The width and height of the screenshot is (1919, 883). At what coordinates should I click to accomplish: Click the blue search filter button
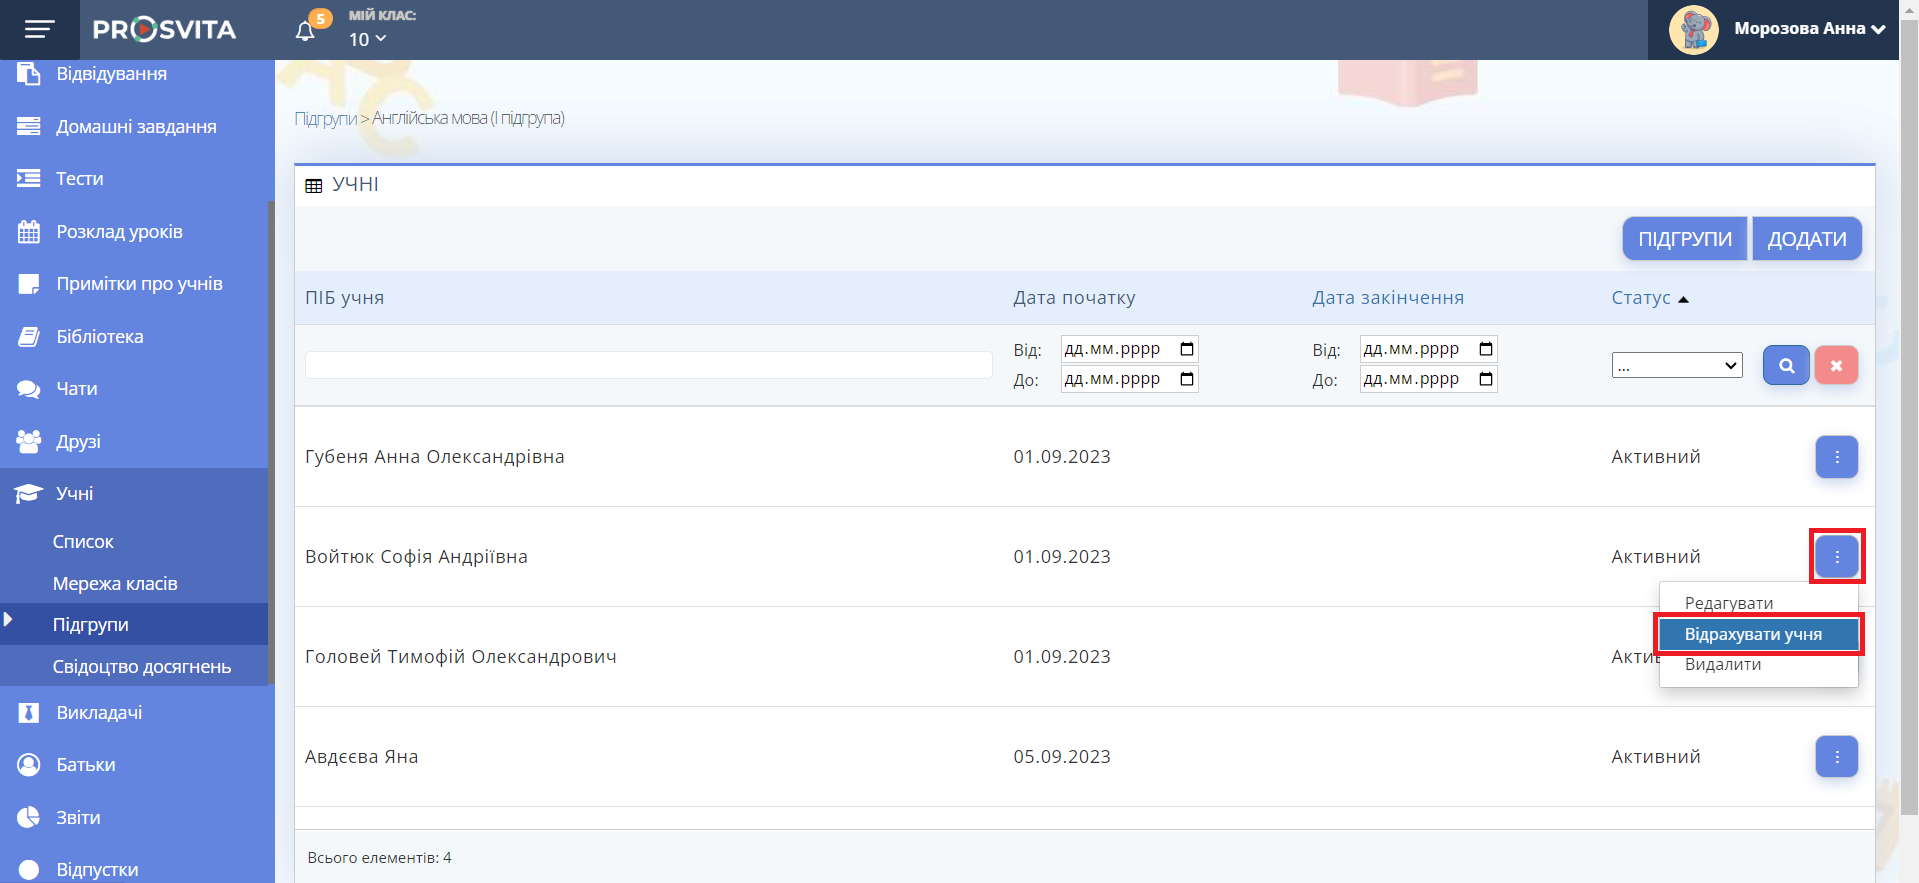[1785, 366]
